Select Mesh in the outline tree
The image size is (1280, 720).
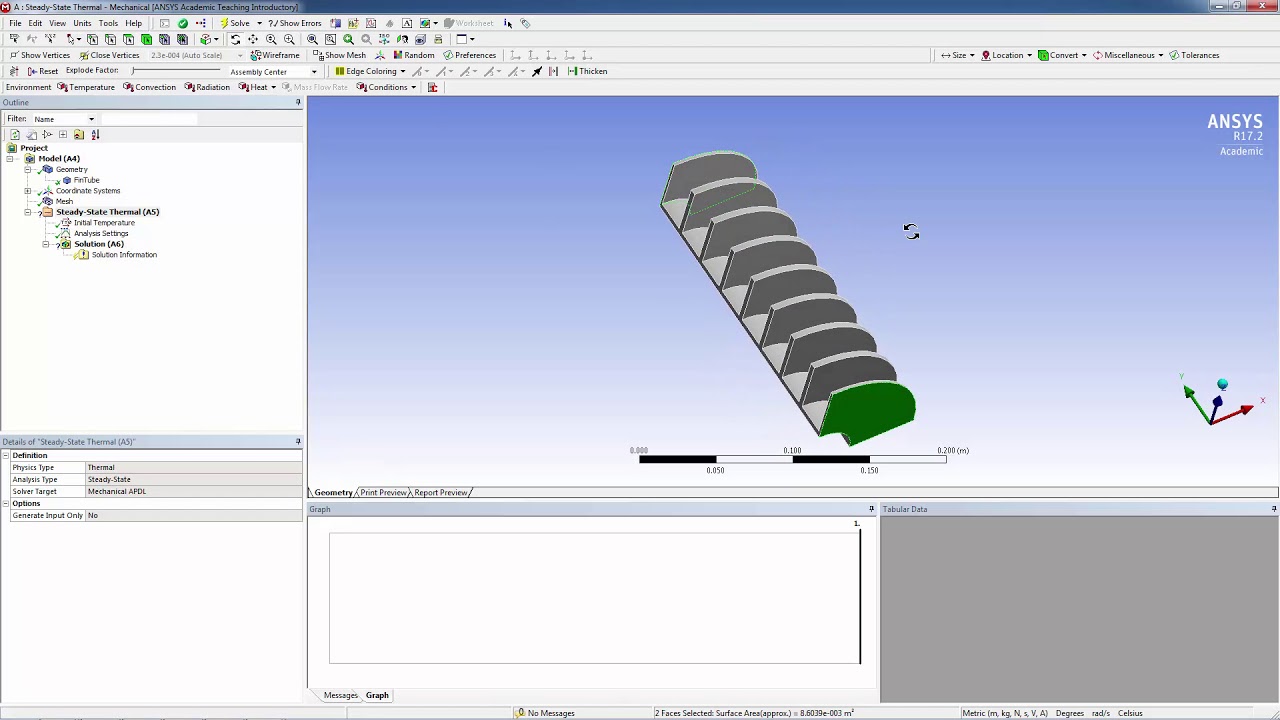tap(64, 201)
